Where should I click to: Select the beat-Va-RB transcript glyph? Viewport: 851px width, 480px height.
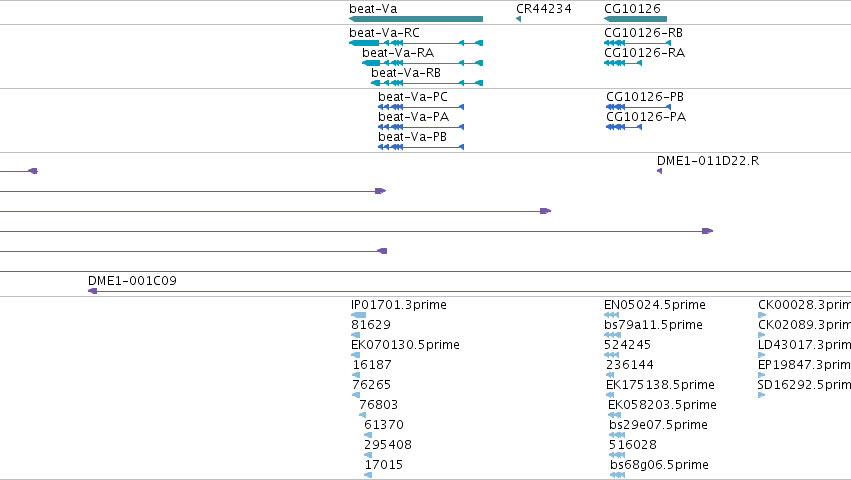pyautogui.click(x=427, y=83)
